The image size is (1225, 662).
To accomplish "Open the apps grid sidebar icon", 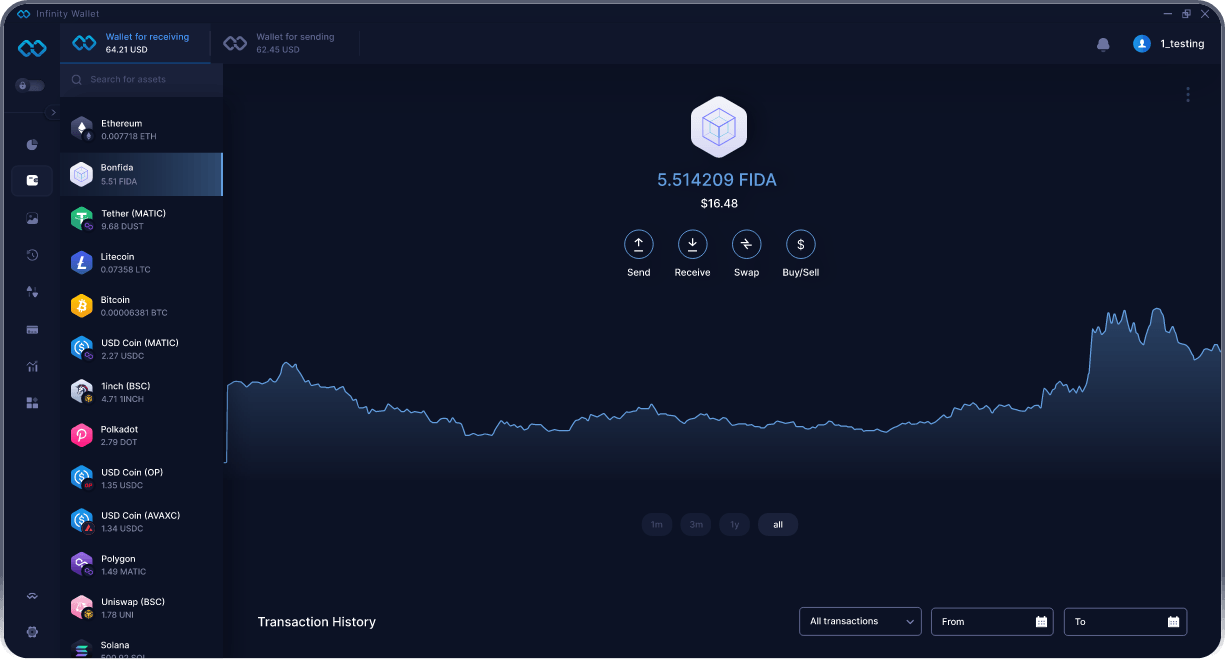I will 32,403.
